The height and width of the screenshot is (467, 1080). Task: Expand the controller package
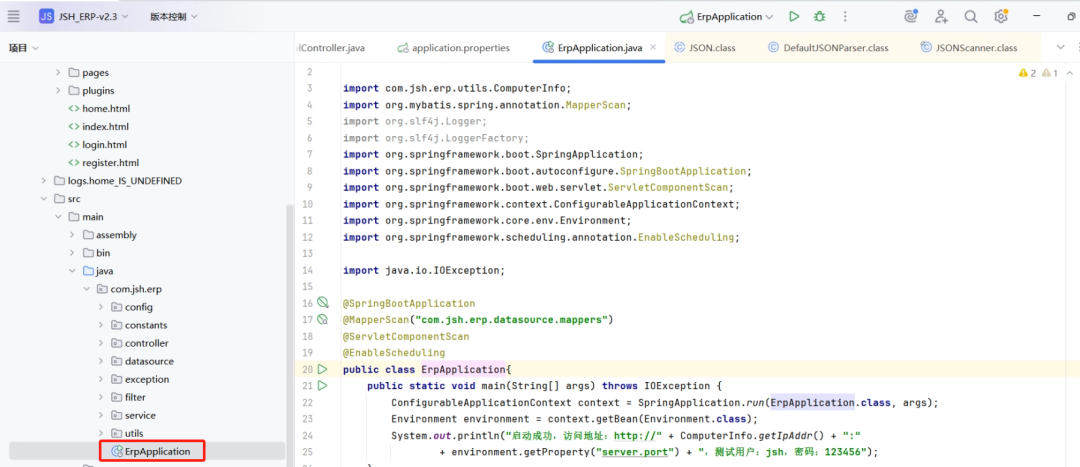pos(101,343)
